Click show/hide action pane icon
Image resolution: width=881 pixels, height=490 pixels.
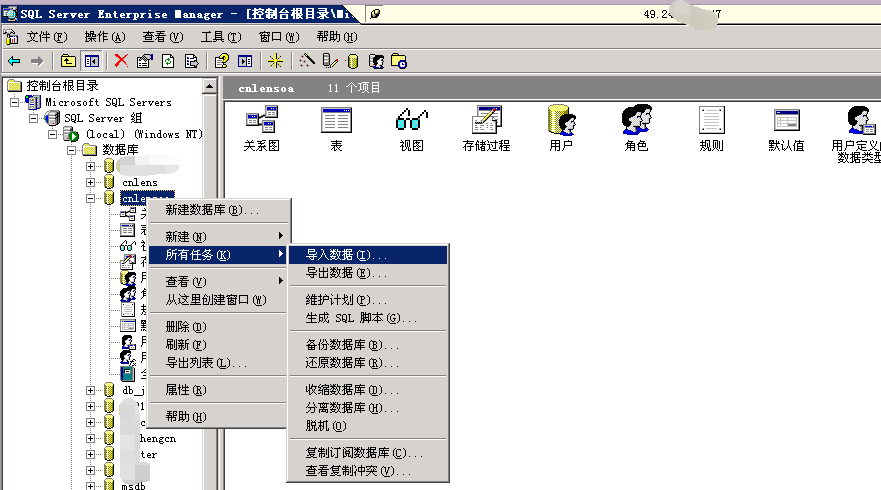point(246,61)
